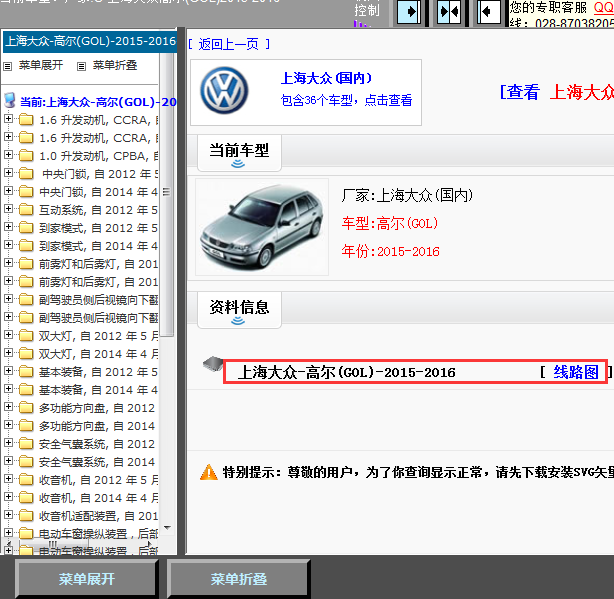Expand 到家模式, 自 2012 年 node
Viewport: 614px width, 599px height.
[8, 227]
